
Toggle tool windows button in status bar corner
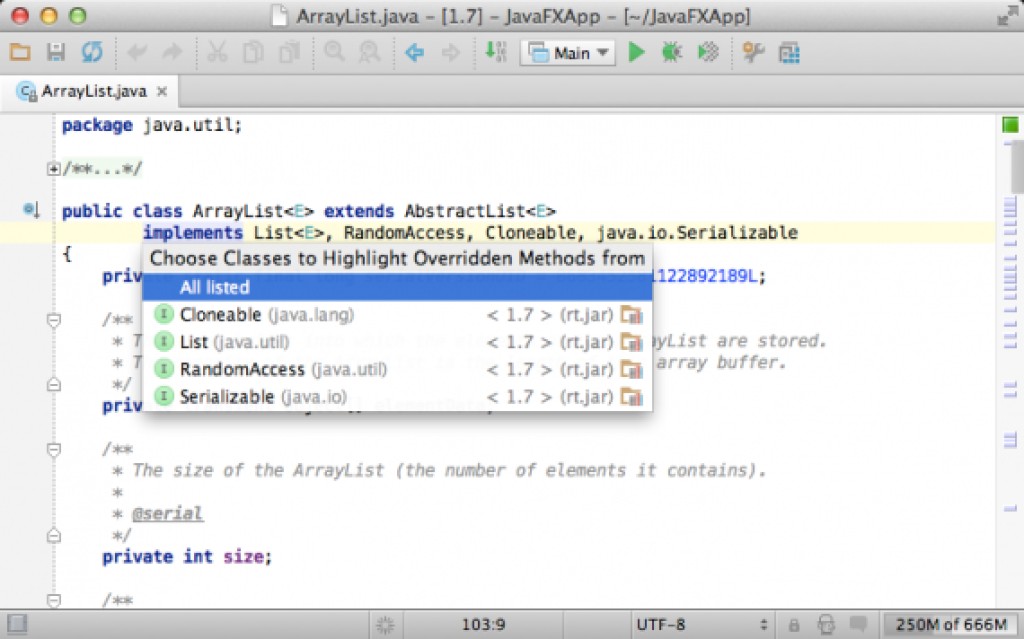click(17, 624)
